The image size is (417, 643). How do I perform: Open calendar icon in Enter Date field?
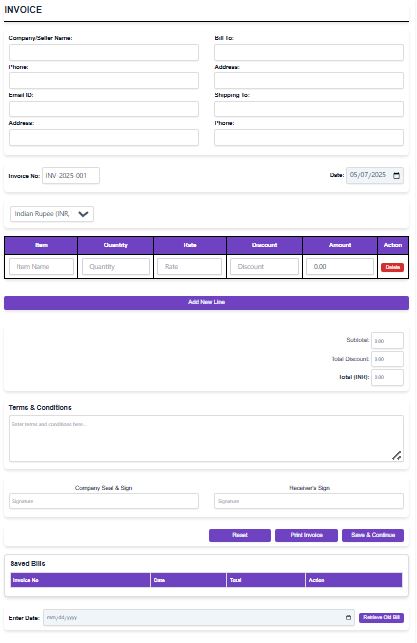(x=349, y=617)
